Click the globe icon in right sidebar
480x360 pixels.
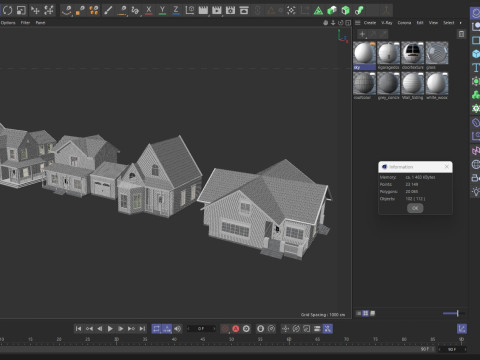[x=476, y=164]
